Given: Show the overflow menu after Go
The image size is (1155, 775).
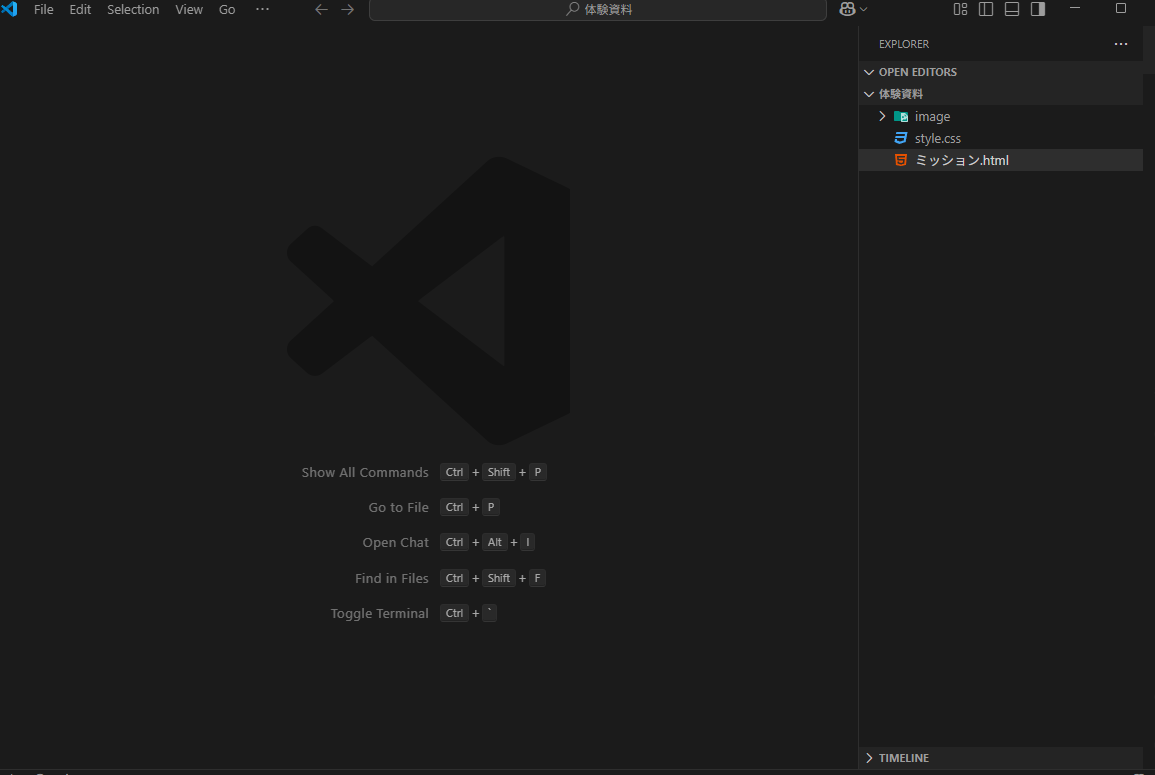Looking at the screenshot, I should [x=262, y=10].
